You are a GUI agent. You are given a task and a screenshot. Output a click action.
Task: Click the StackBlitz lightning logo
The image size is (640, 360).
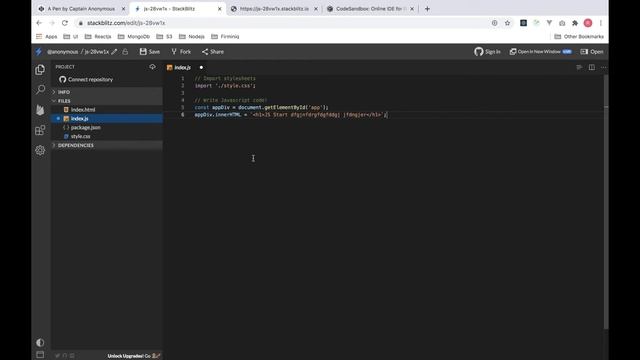pos(39,52)
